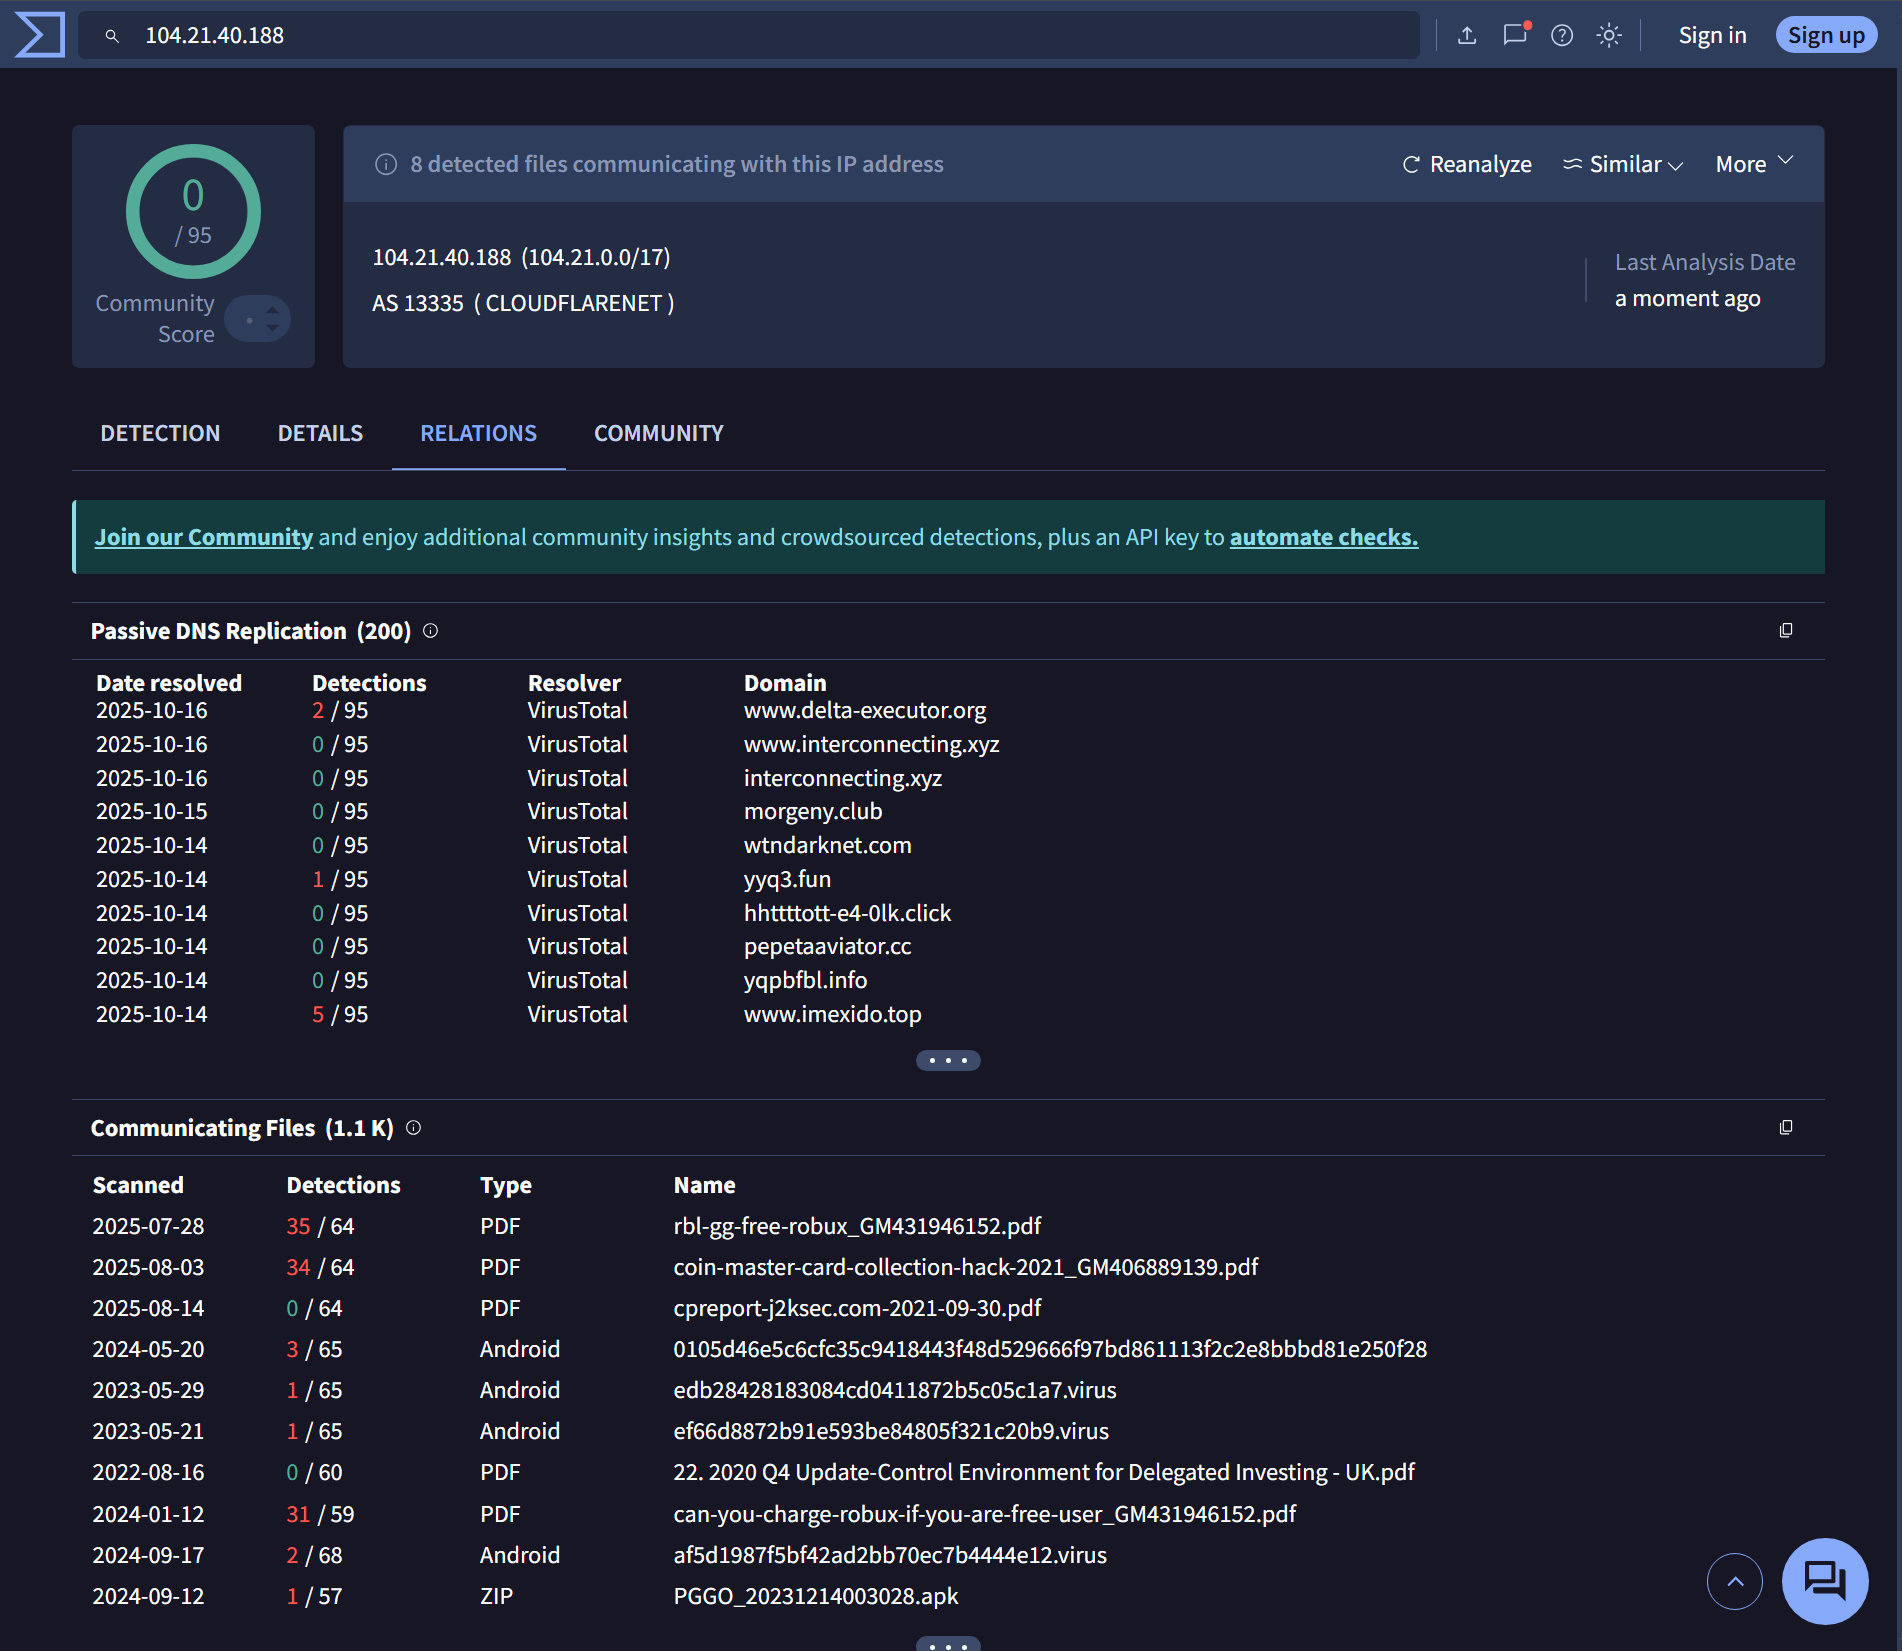Toggle the light/dark theme sun icon
The width and height of the screenshot is (1902, 1651).
pos(1609,35)
